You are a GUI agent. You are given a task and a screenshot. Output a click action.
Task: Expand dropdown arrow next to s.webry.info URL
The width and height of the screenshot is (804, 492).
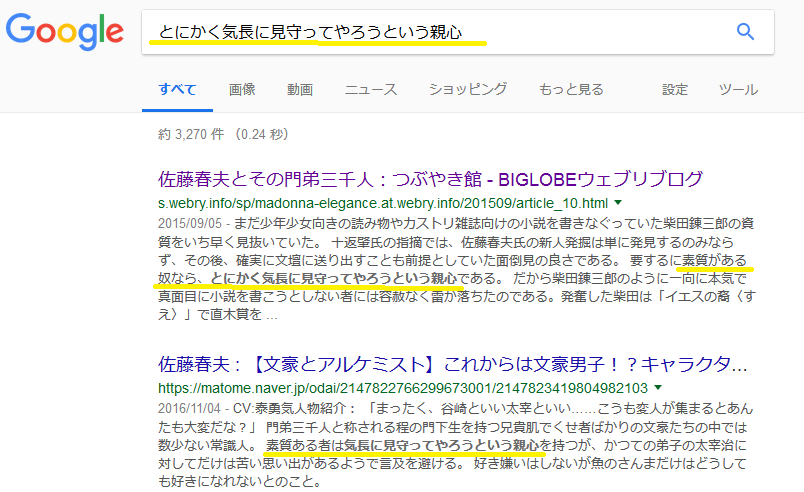(618, 202)
